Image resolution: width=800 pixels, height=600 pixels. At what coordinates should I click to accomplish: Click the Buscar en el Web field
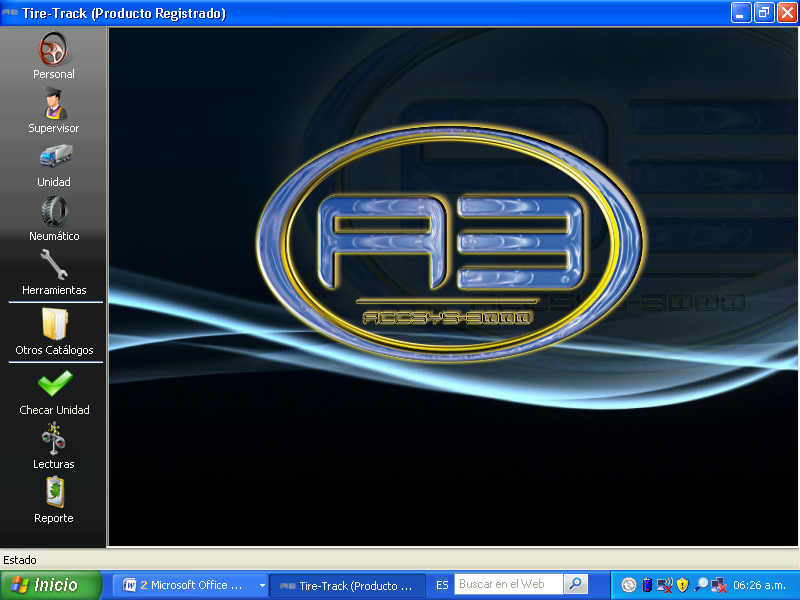point(508,585)
